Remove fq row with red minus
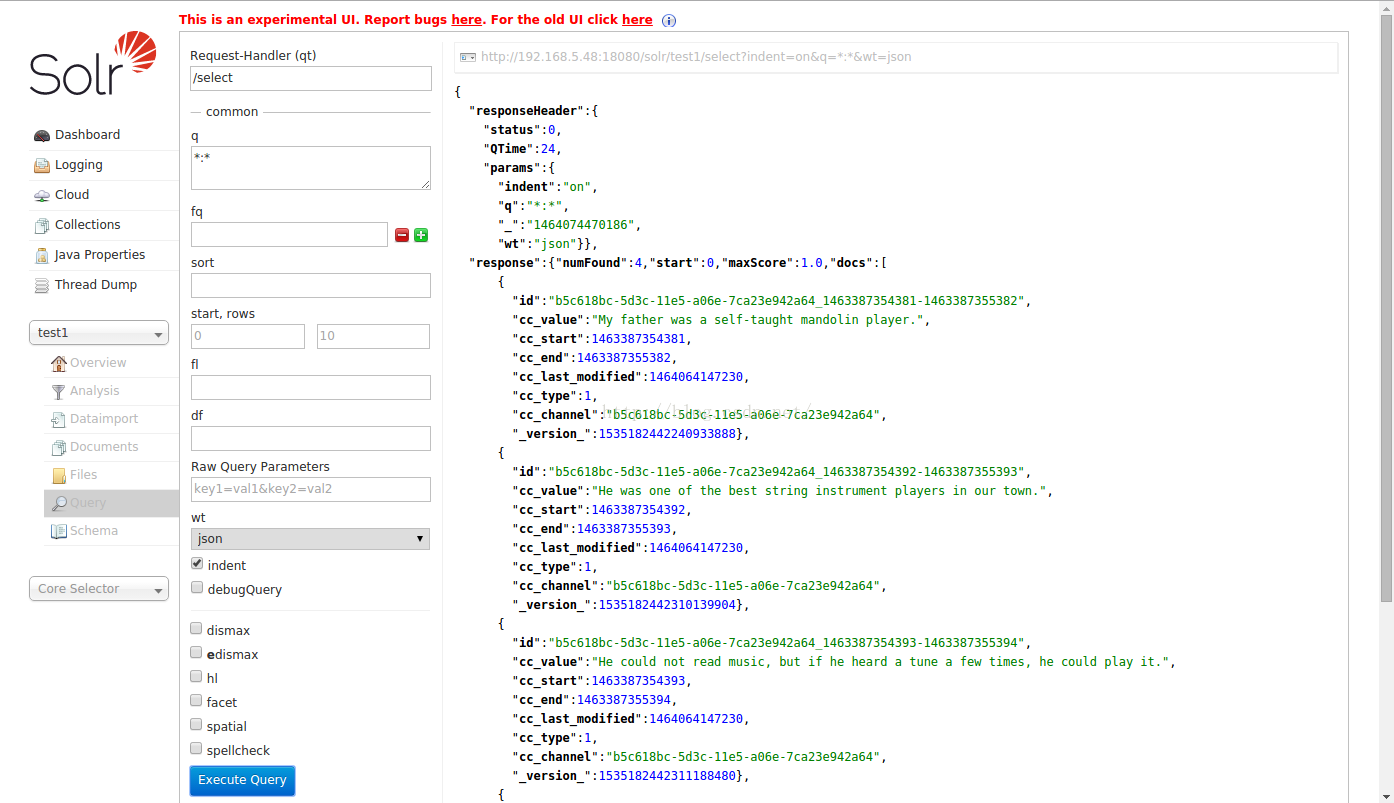1394x803 pixels. pyautogui.click(x=402, y=235)
